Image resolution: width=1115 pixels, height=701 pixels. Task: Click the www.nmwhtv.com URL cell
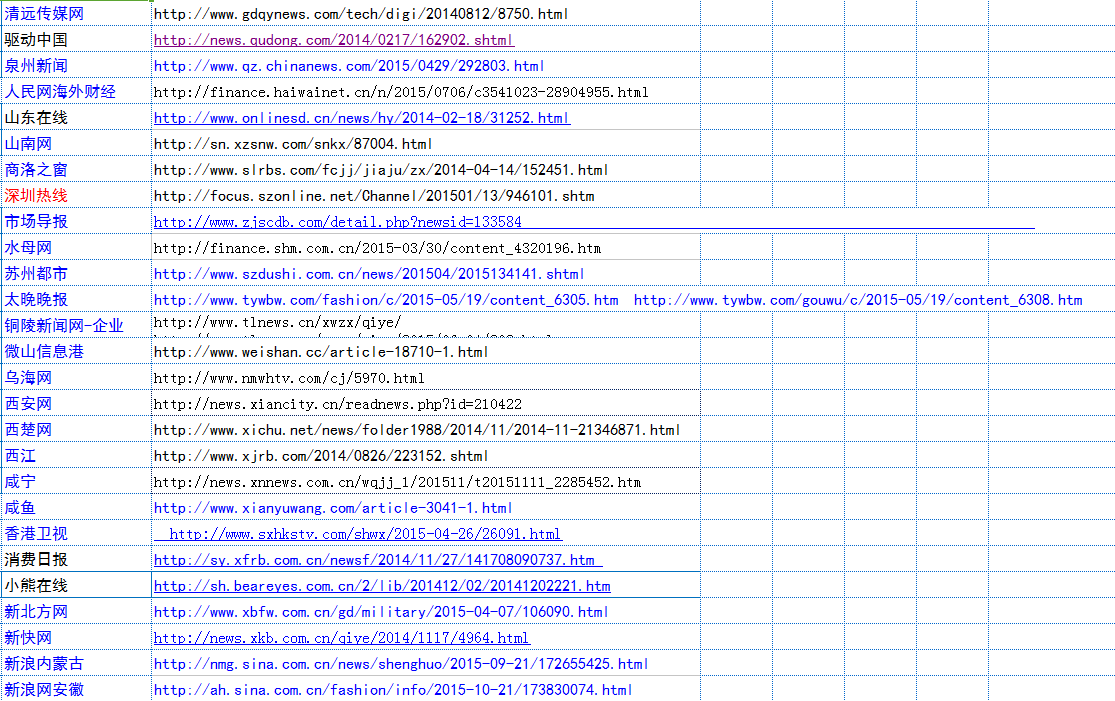pyautogui.click(x=426, y=378)
